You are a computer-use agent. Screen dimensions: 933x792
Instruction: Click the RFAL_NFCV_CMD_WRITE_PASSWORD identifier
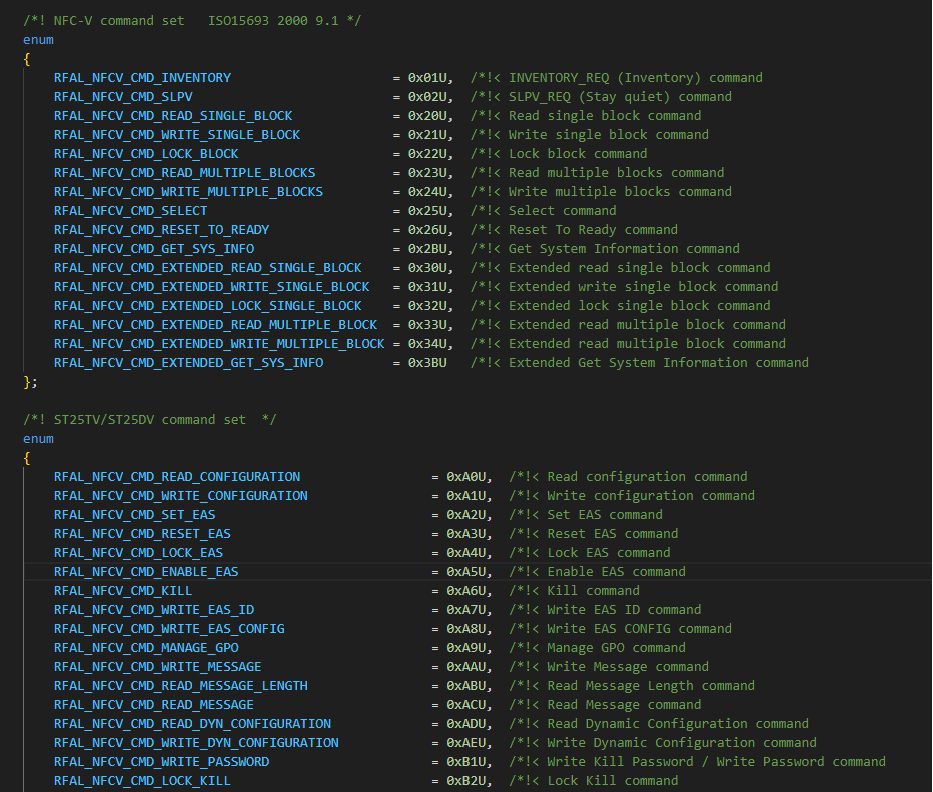coord(161,762)
